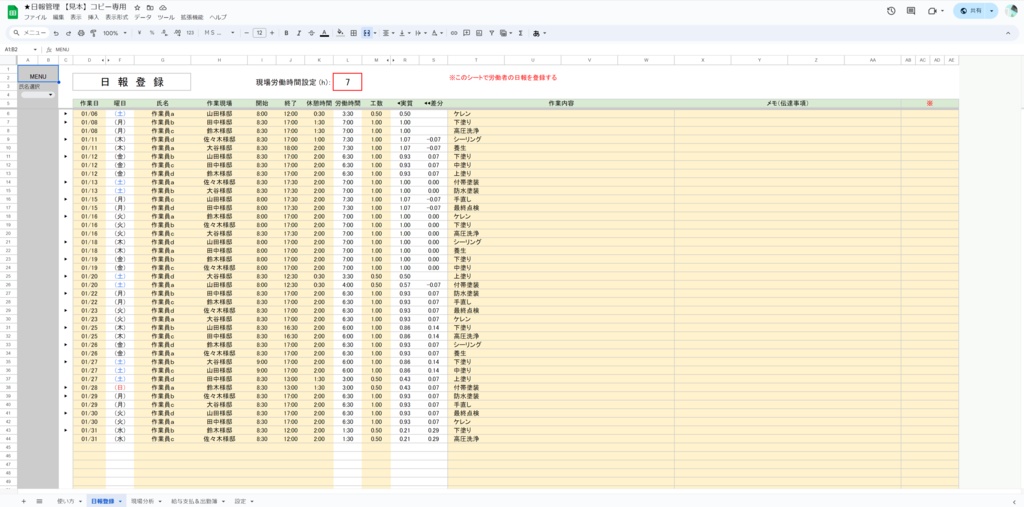1024x507 pixels.
Task: Print the spreadsheet
Action: [81, 33]
